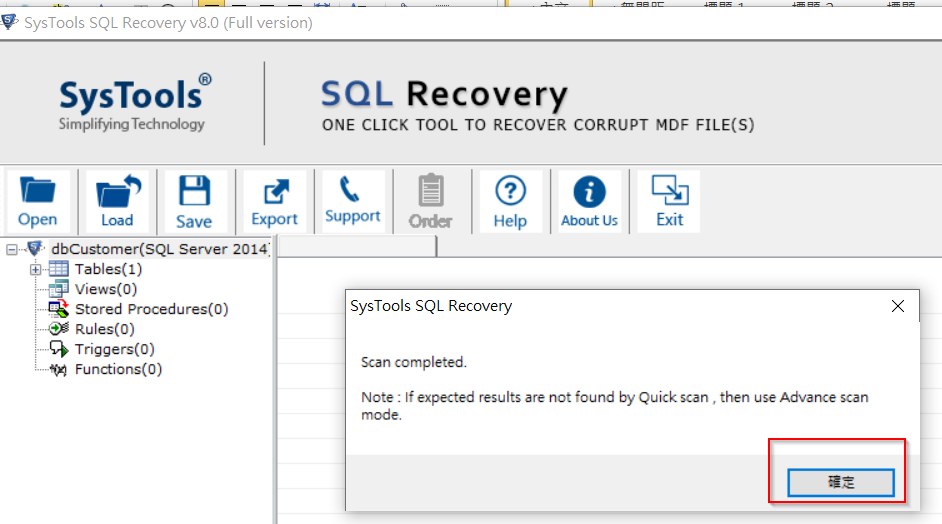This screenshot has height=524, width=942.
Task: Select the dbCustomer(SQL Server 2014) tree root
Action: coord(160,249)
